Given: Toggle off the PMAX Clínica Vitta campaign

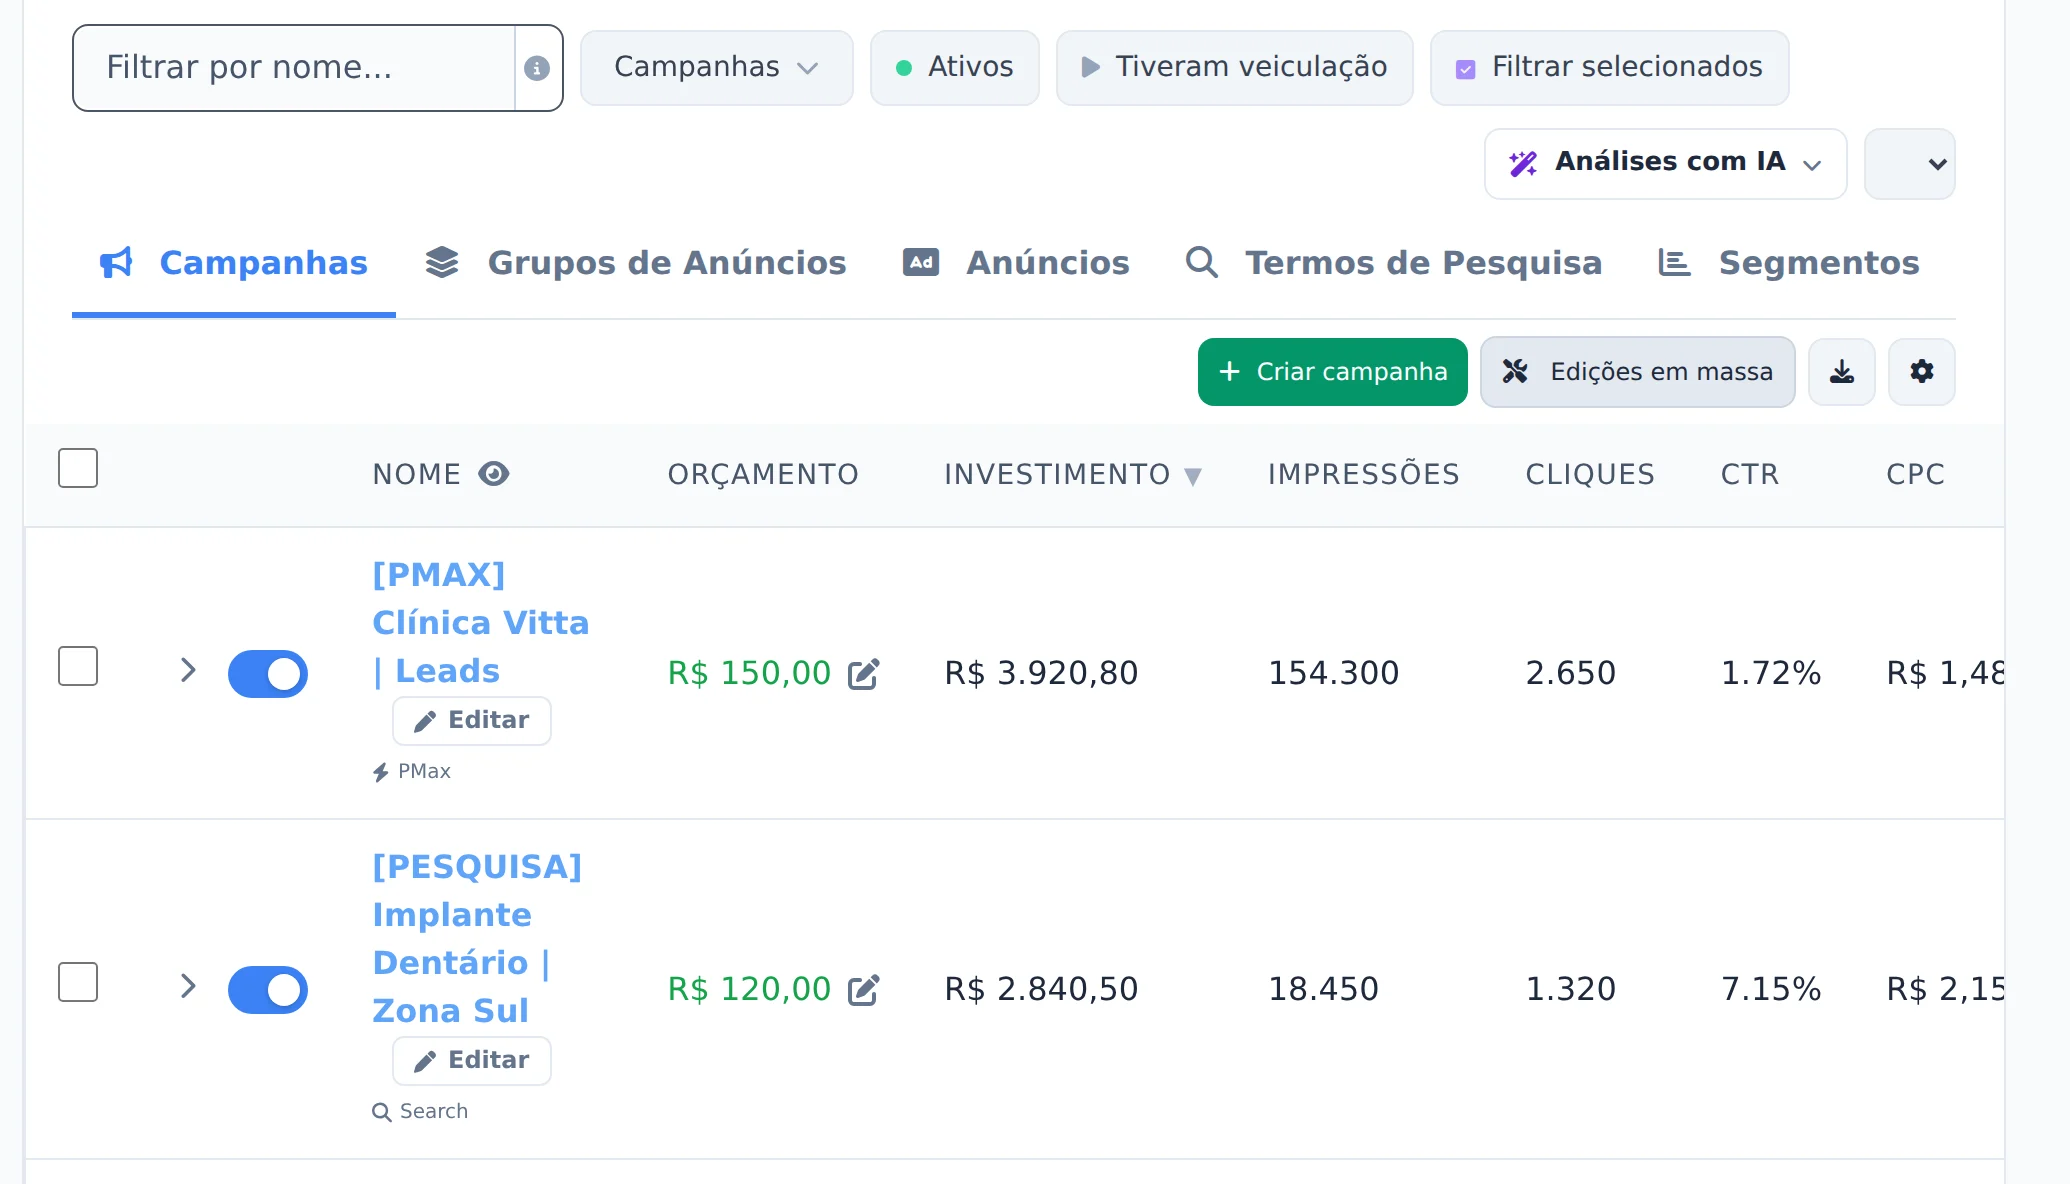Looking at the screenshot, I should (x=268, y=674).
